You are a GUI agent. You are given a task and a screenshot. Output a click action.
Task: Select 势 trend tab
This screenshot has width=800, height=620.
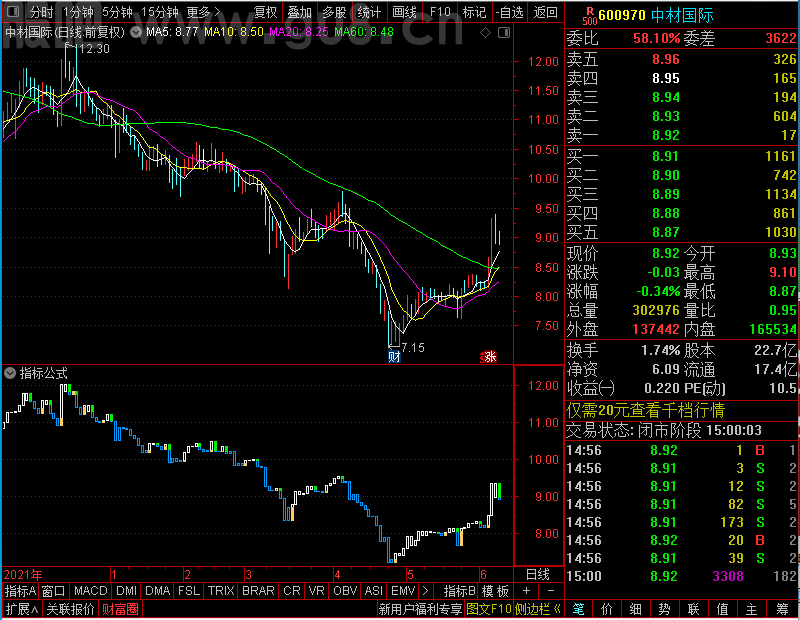click(664, 609)
